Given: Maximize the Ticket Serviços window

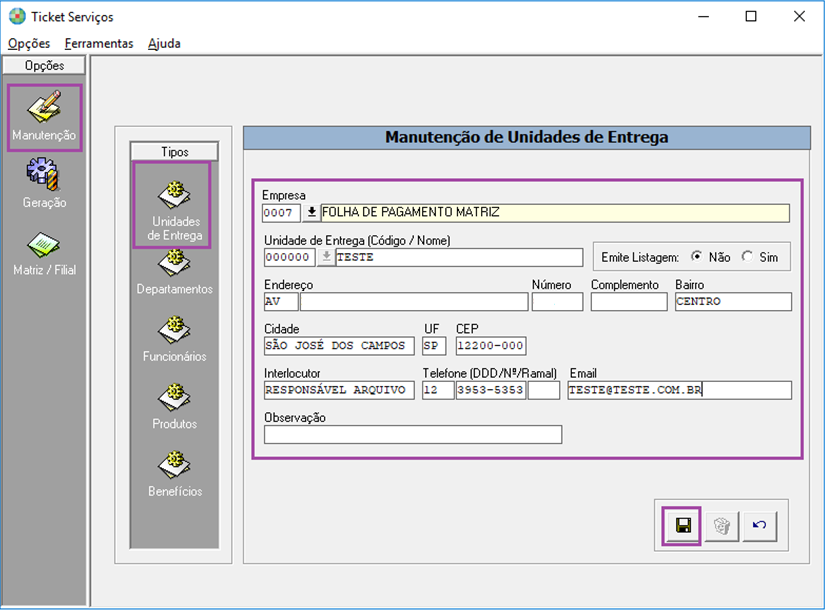Looking at the screenshot, I should pyautogui.click(x=751, y=16).
